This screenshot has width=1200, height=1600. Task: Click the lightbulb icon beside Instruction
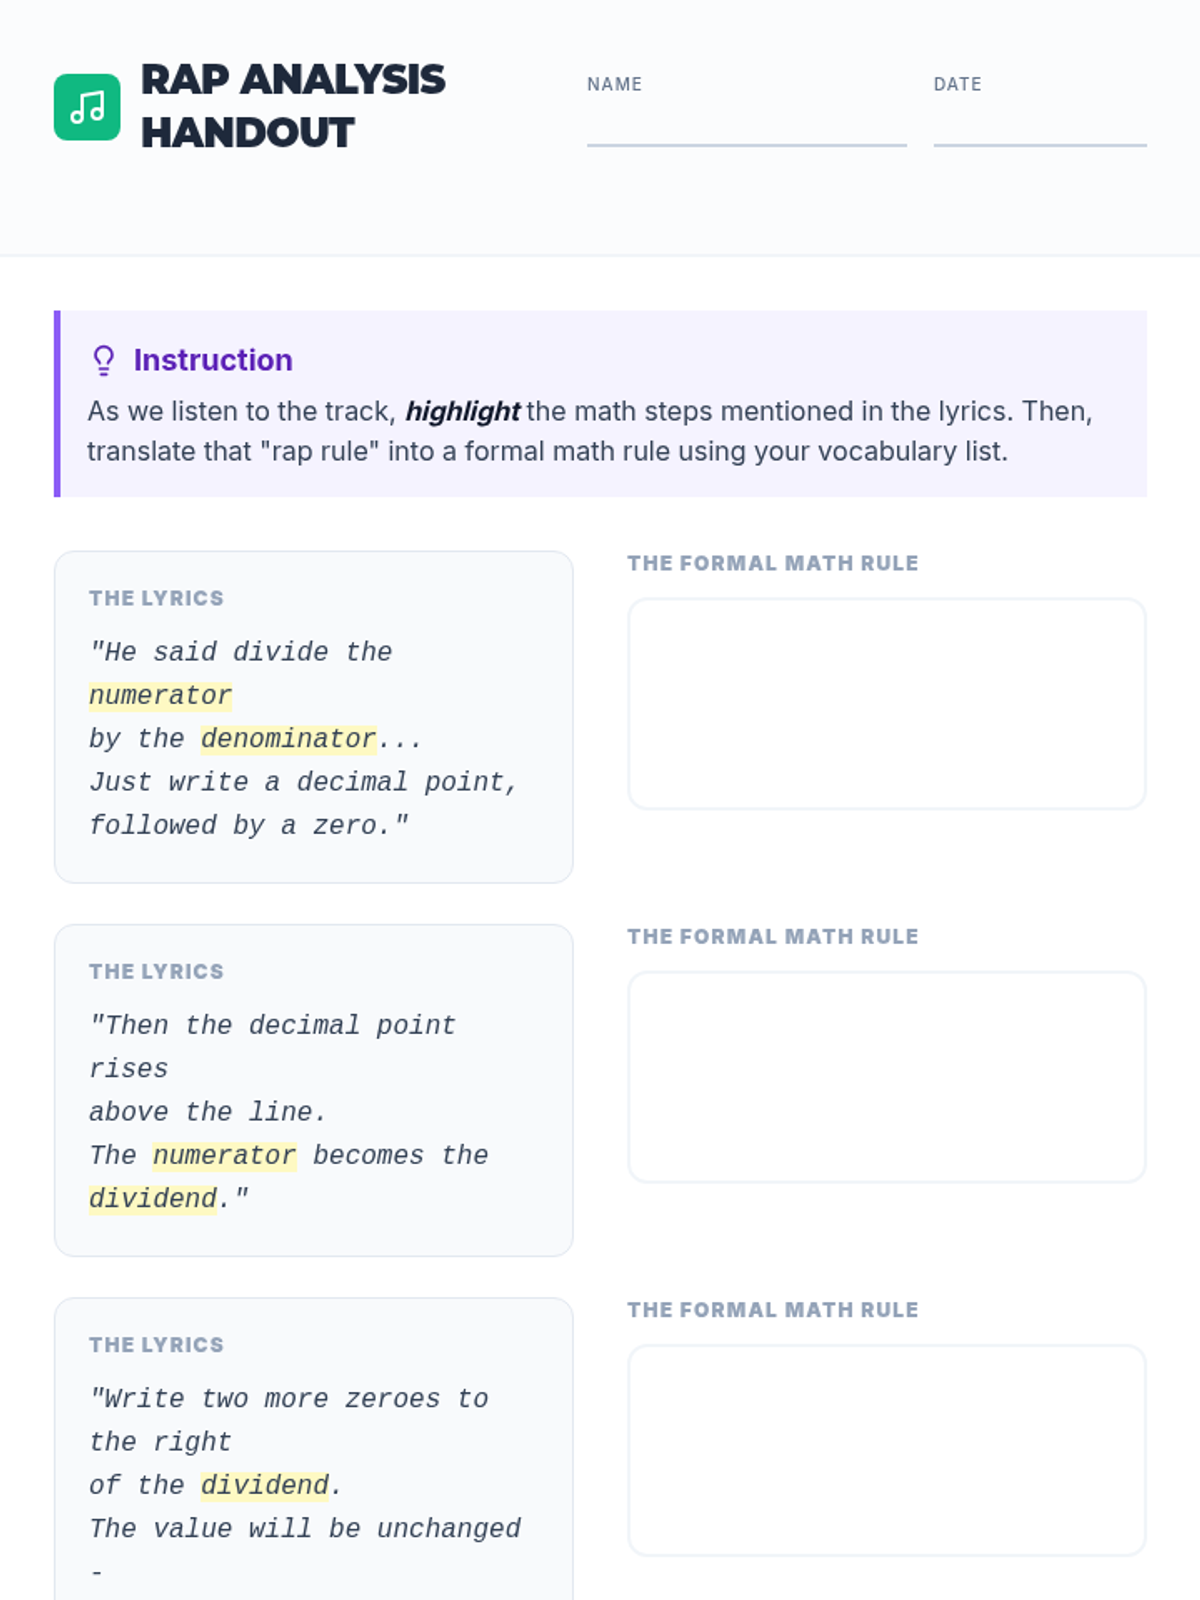tap(103, 360)
